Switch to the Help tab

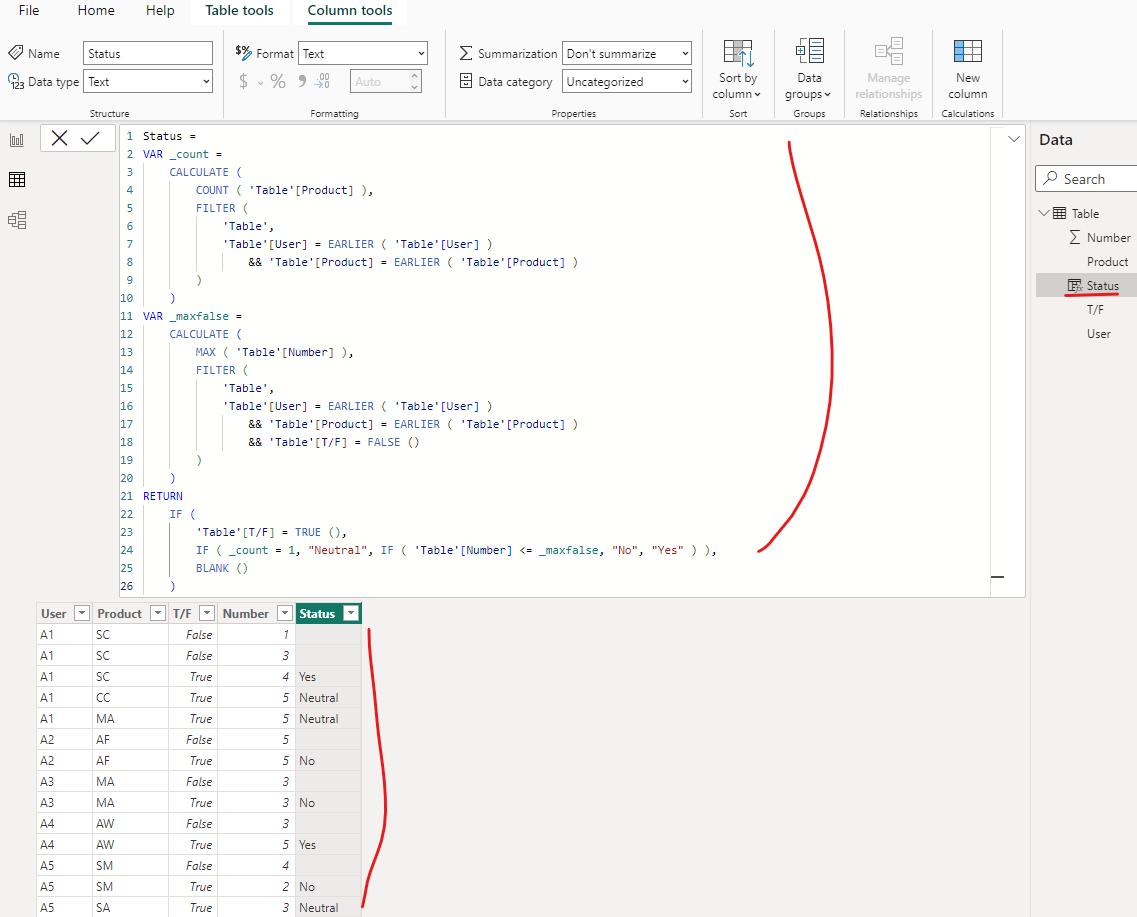point(160,10)
